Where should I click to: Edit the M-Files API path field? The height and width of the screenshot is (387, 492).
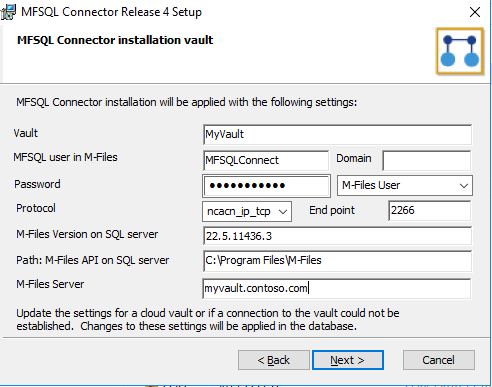337,261
